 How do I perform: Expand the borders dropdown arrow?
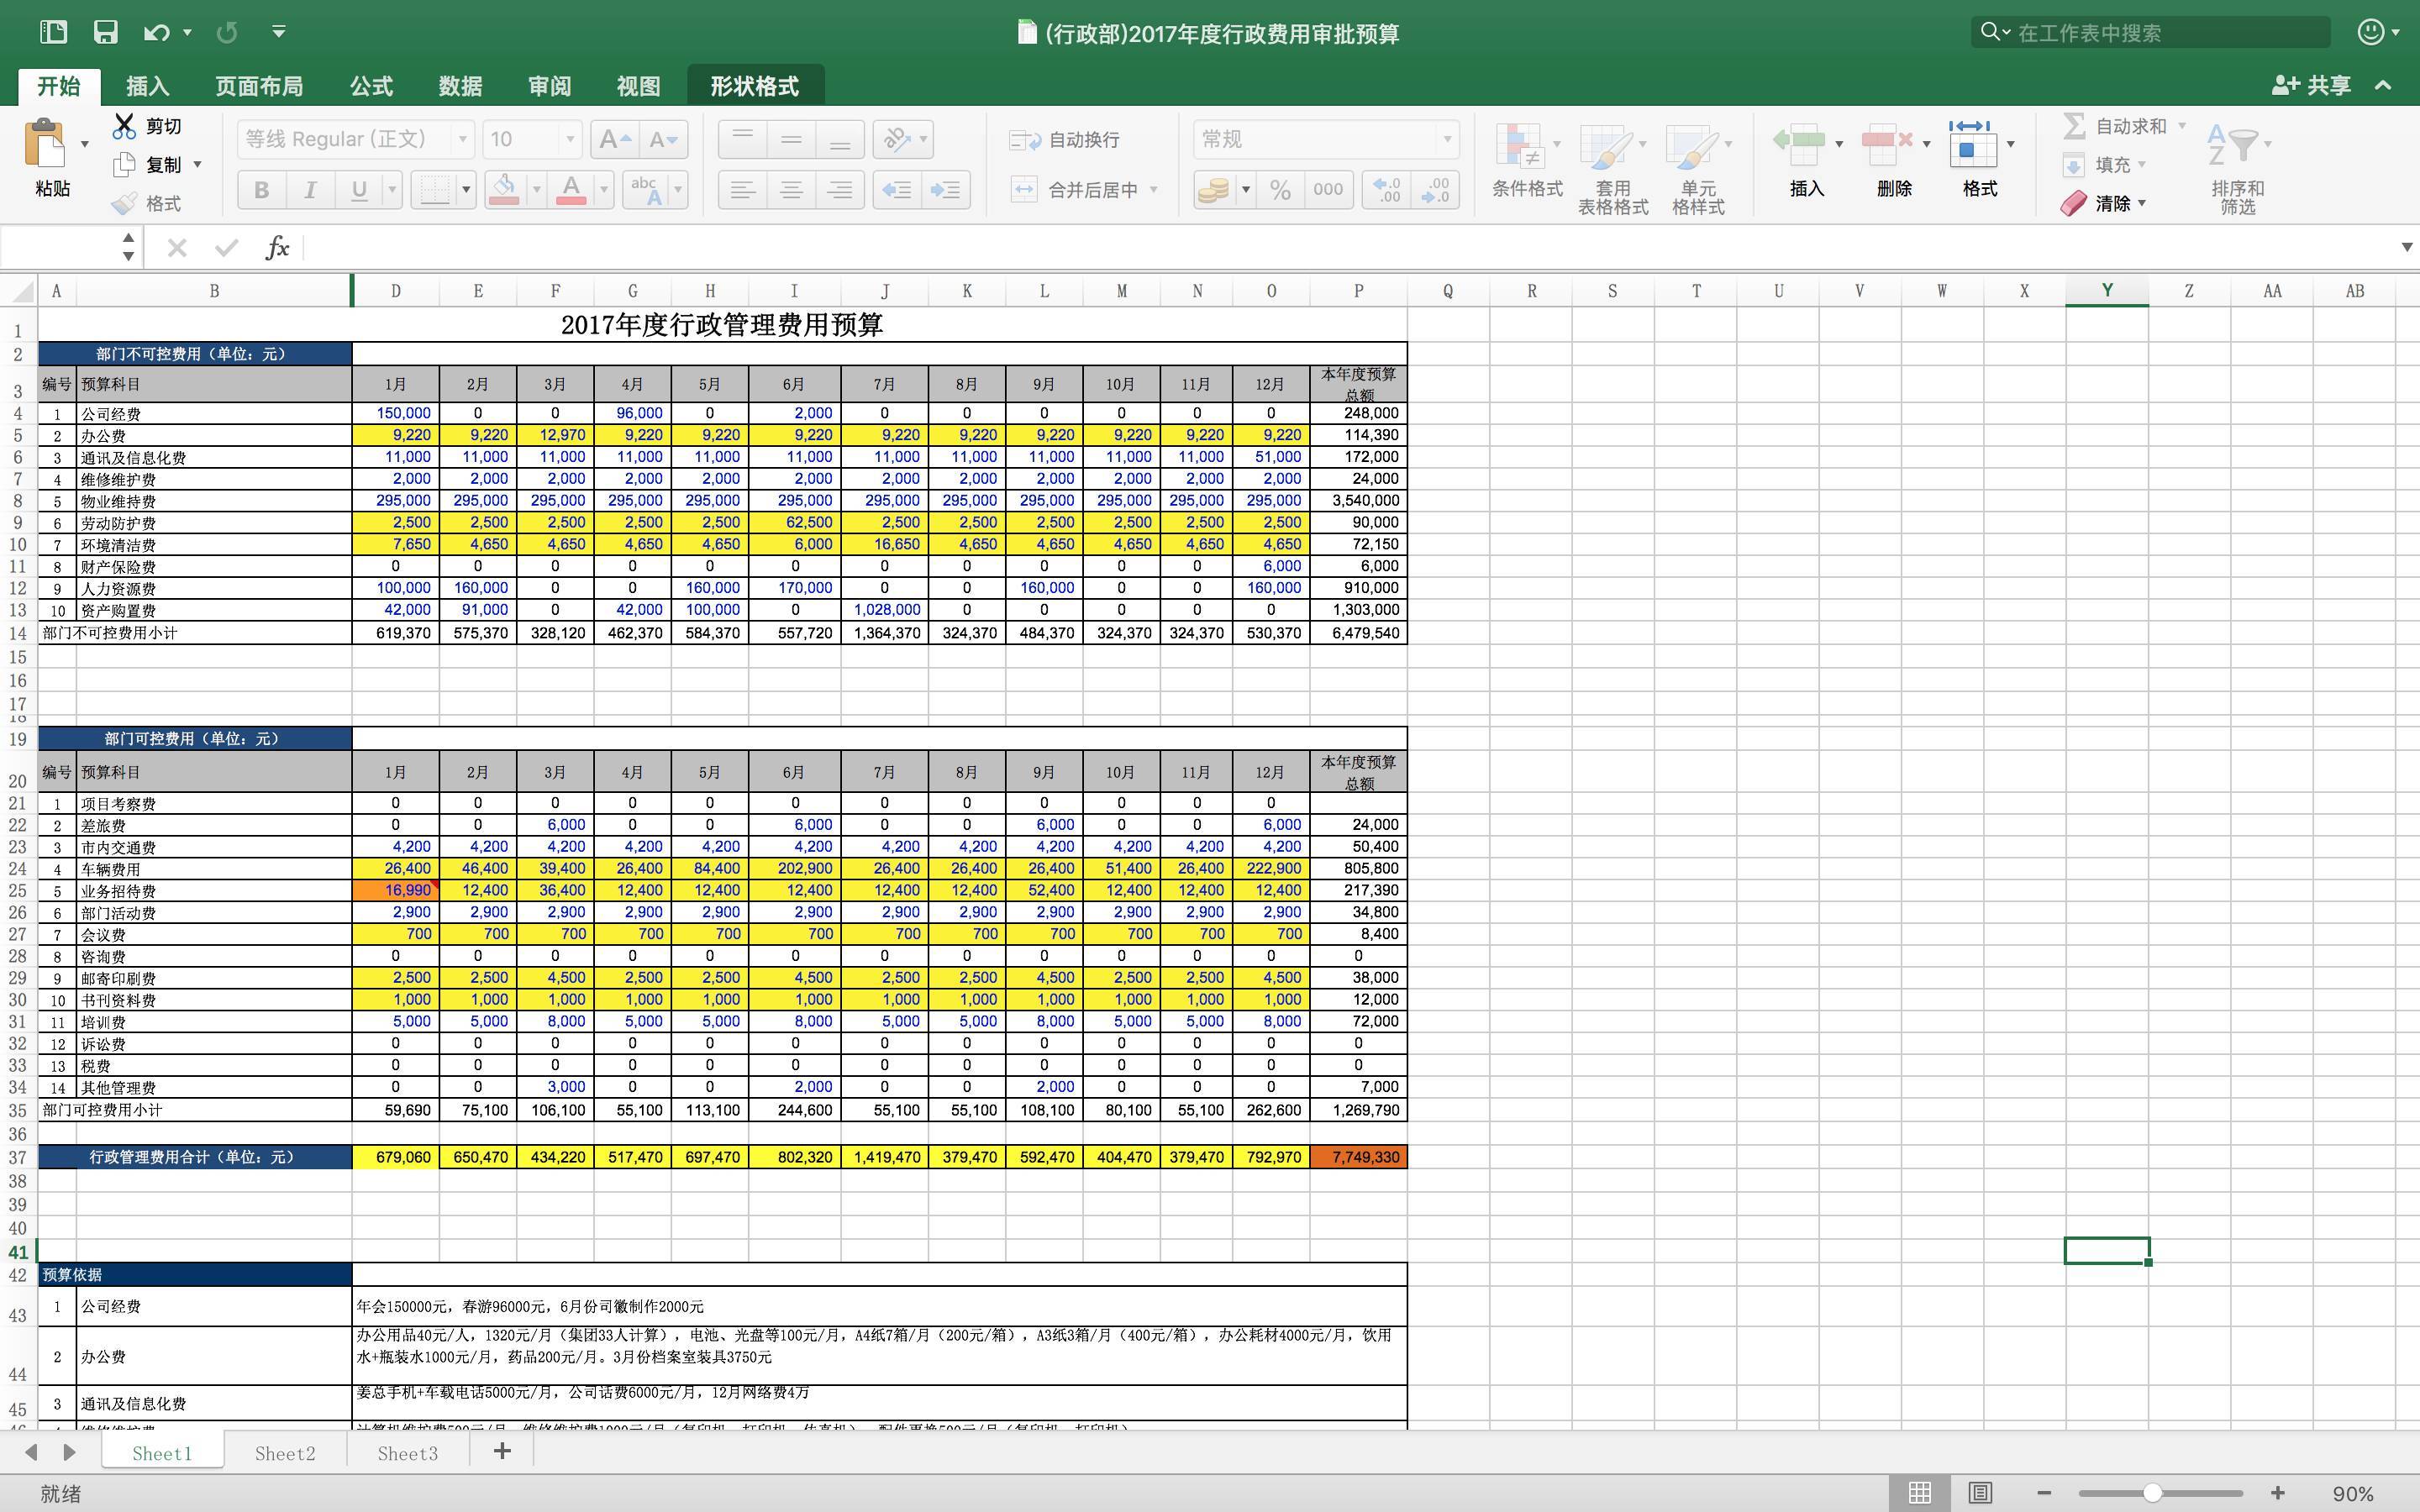pos(466,189)
